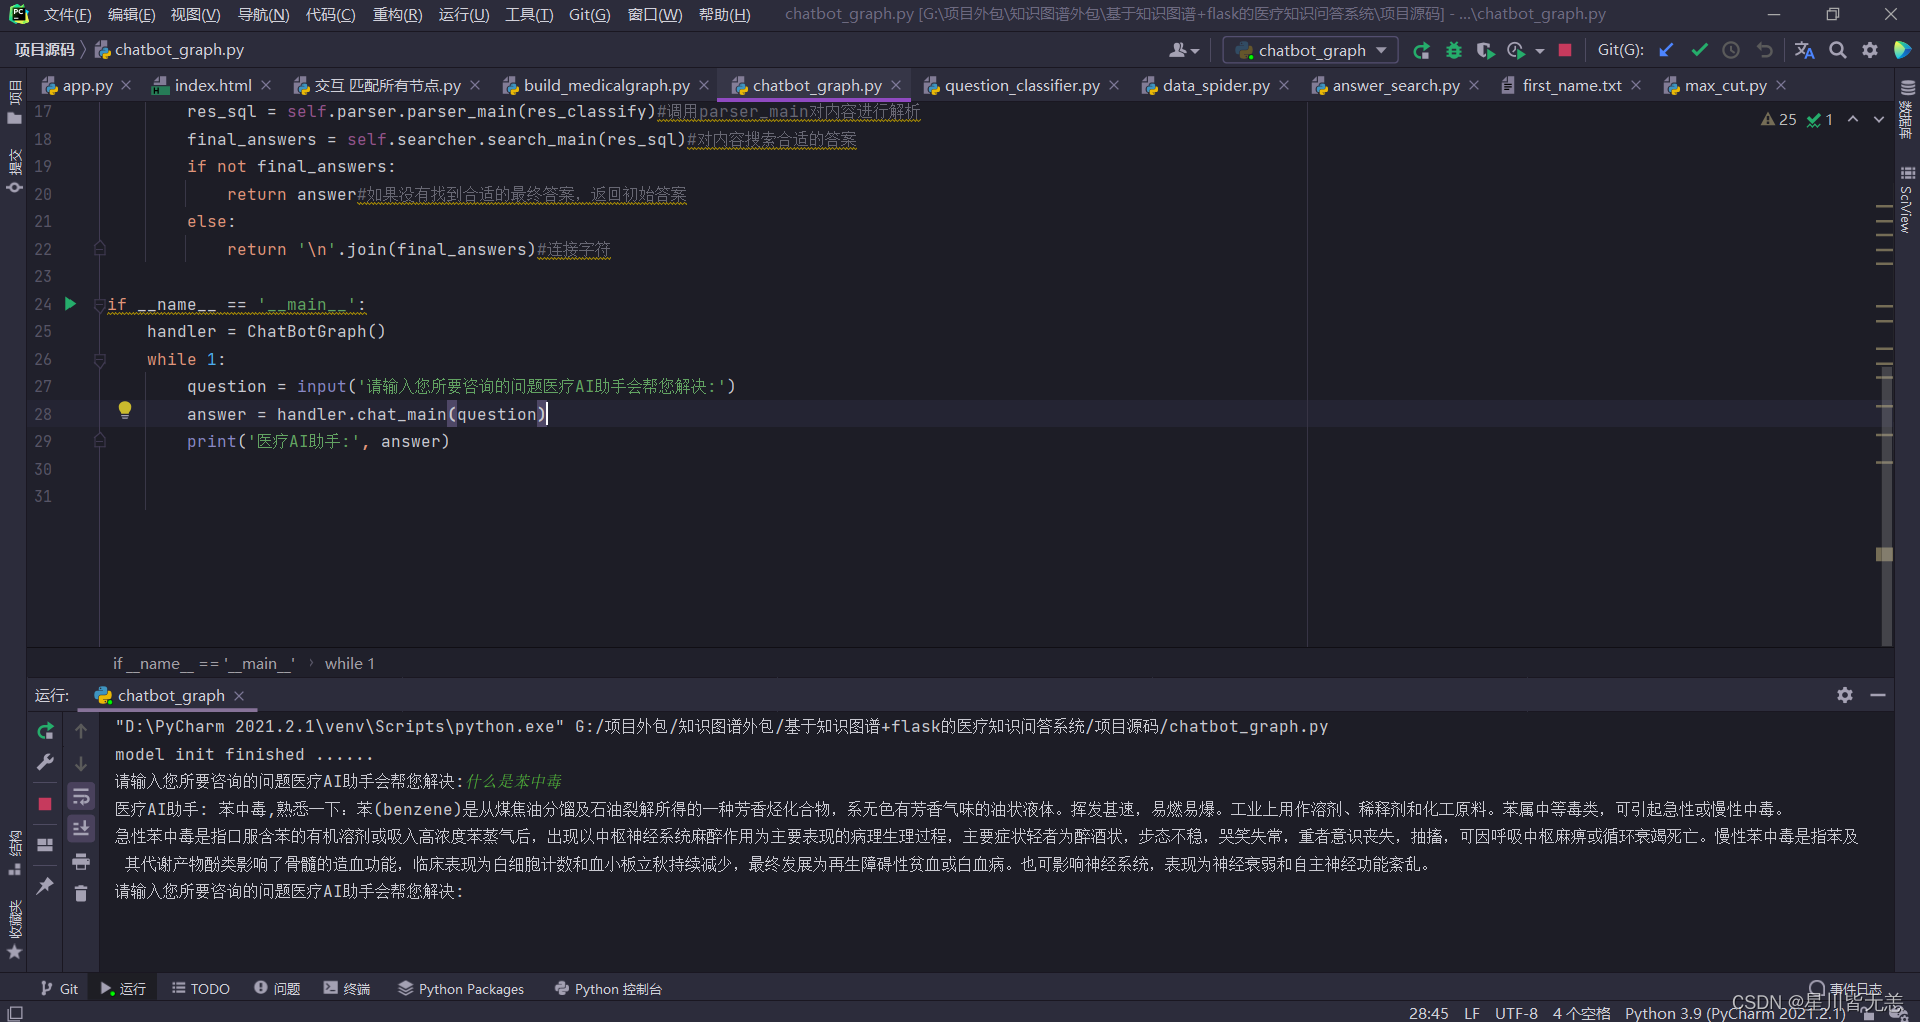1920x1022 pixels.
Task: Click the 'while 1' breadcrumb
Action: 349,663
